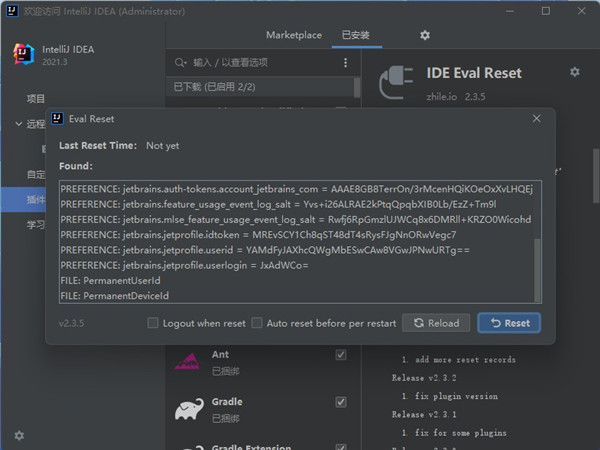Click the plugin search magnifier icon

tap(181, 62)
